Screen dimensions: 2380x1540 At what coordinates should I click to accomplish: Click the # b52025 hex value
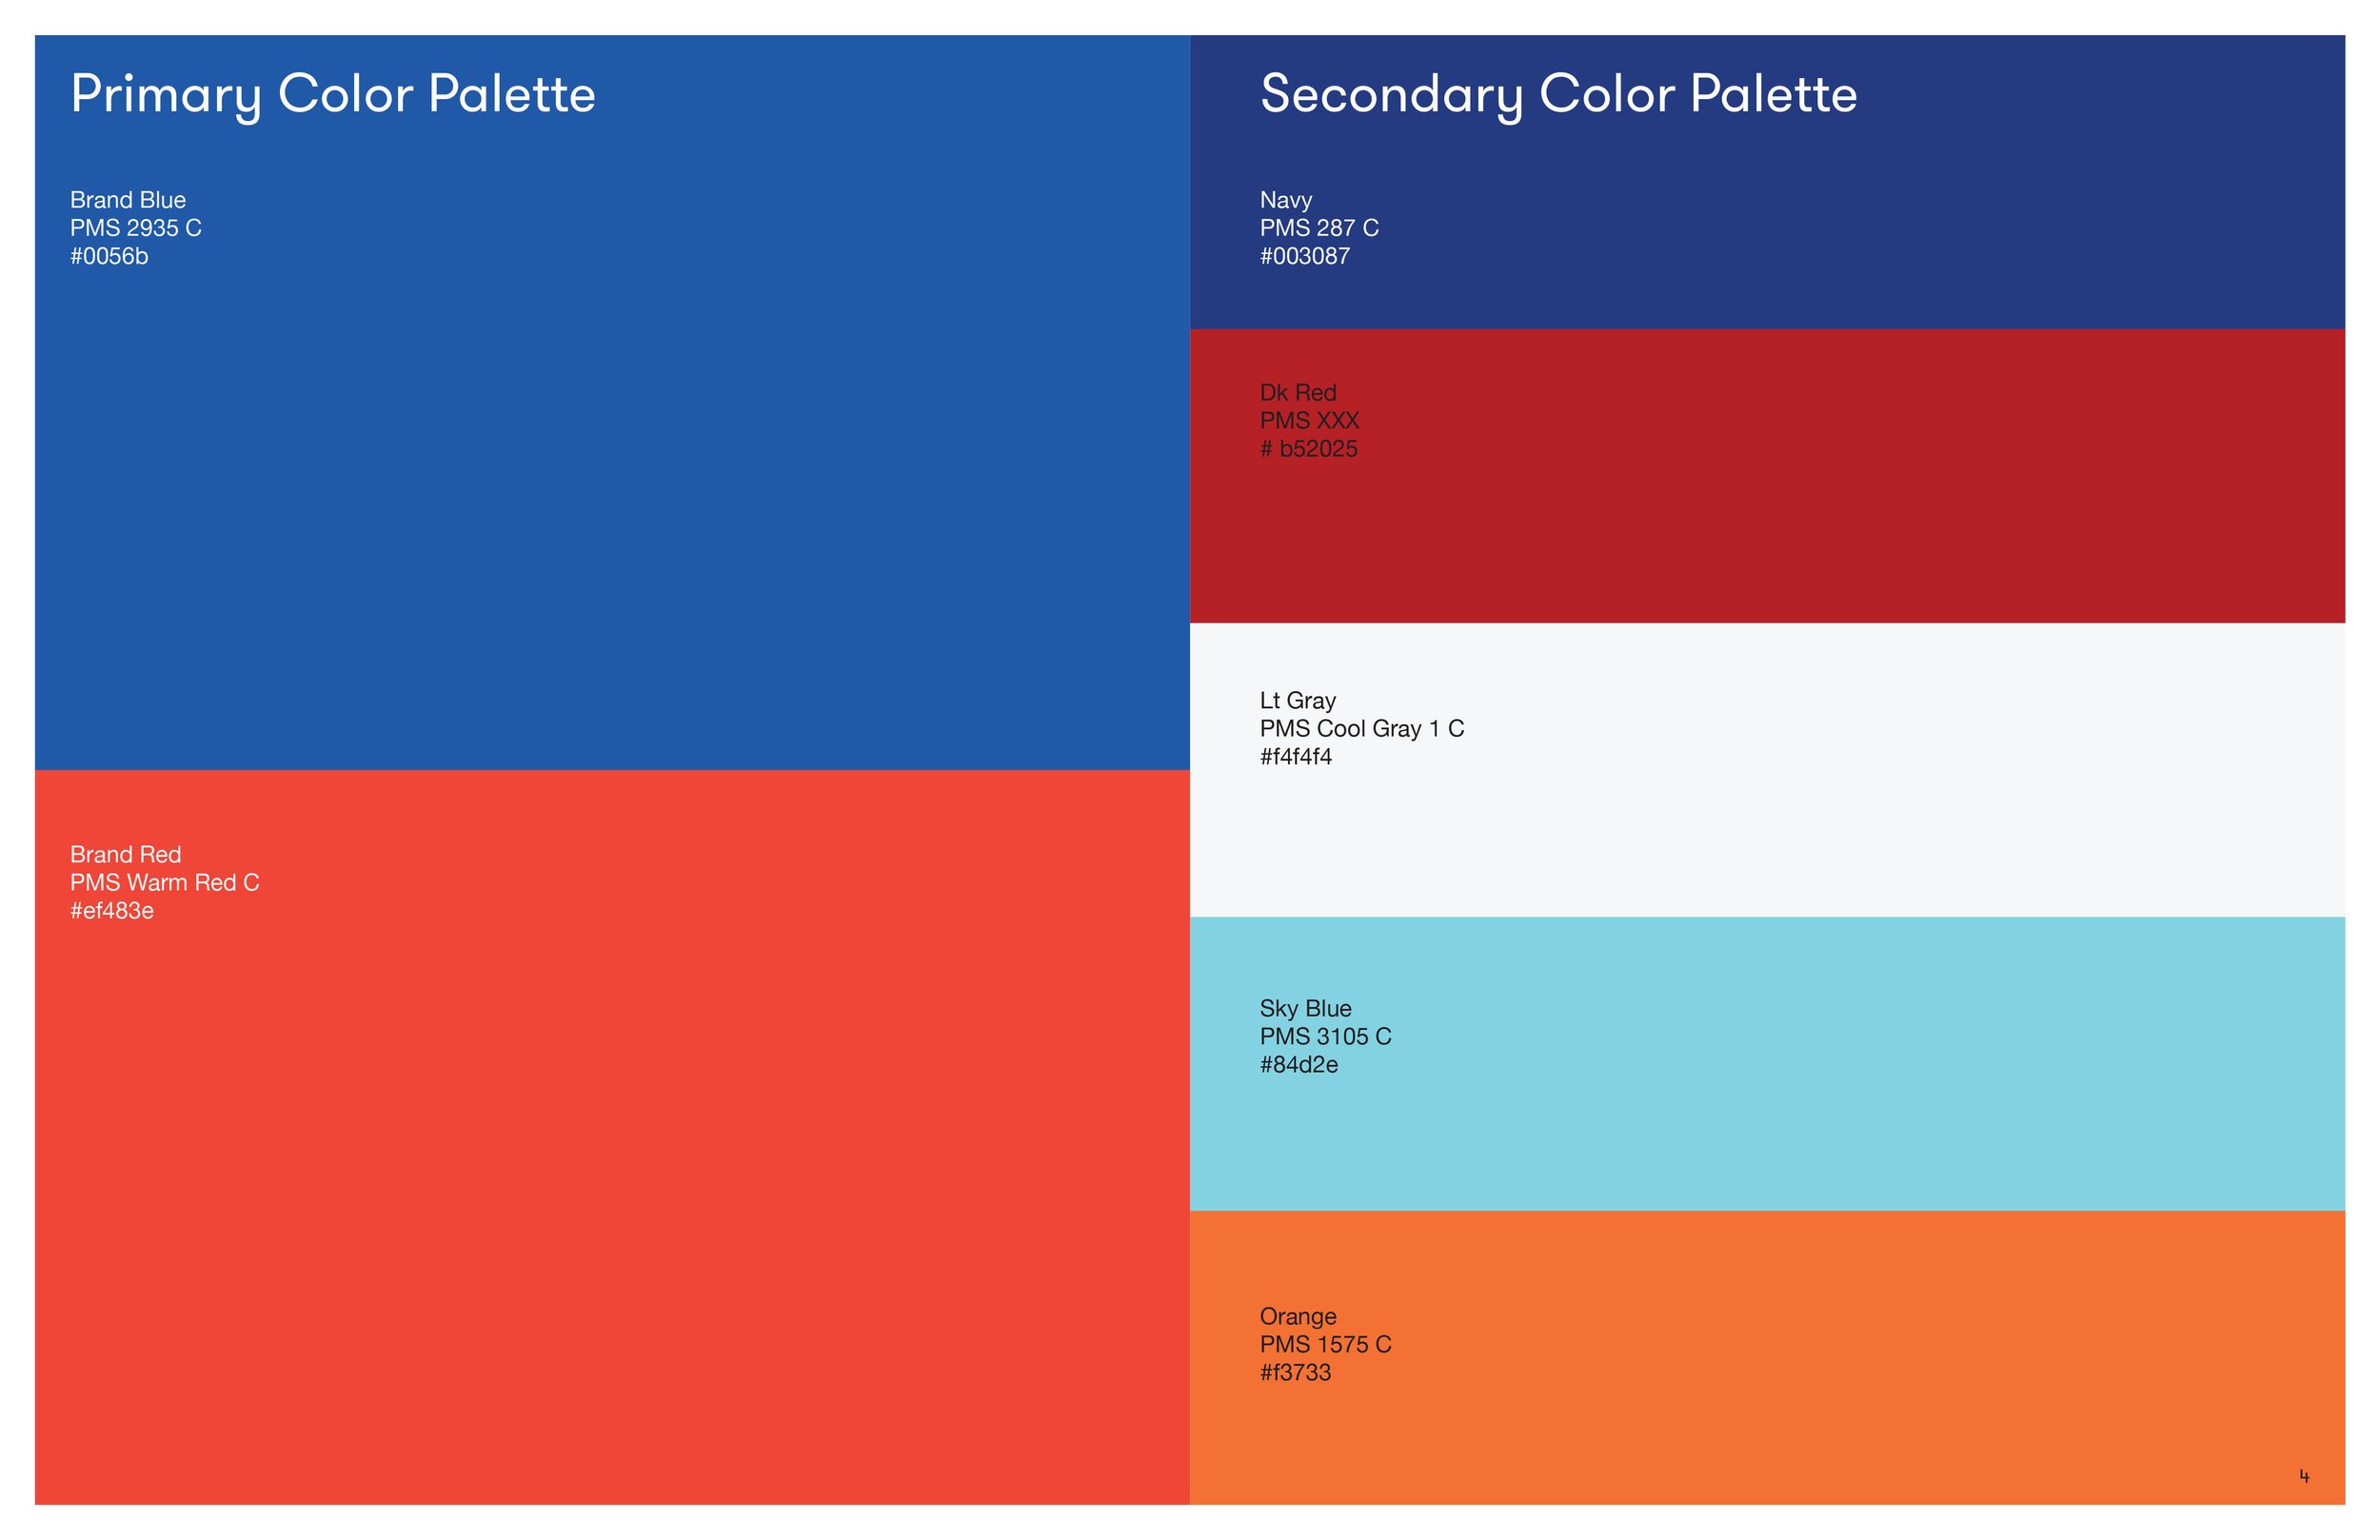1309,449
